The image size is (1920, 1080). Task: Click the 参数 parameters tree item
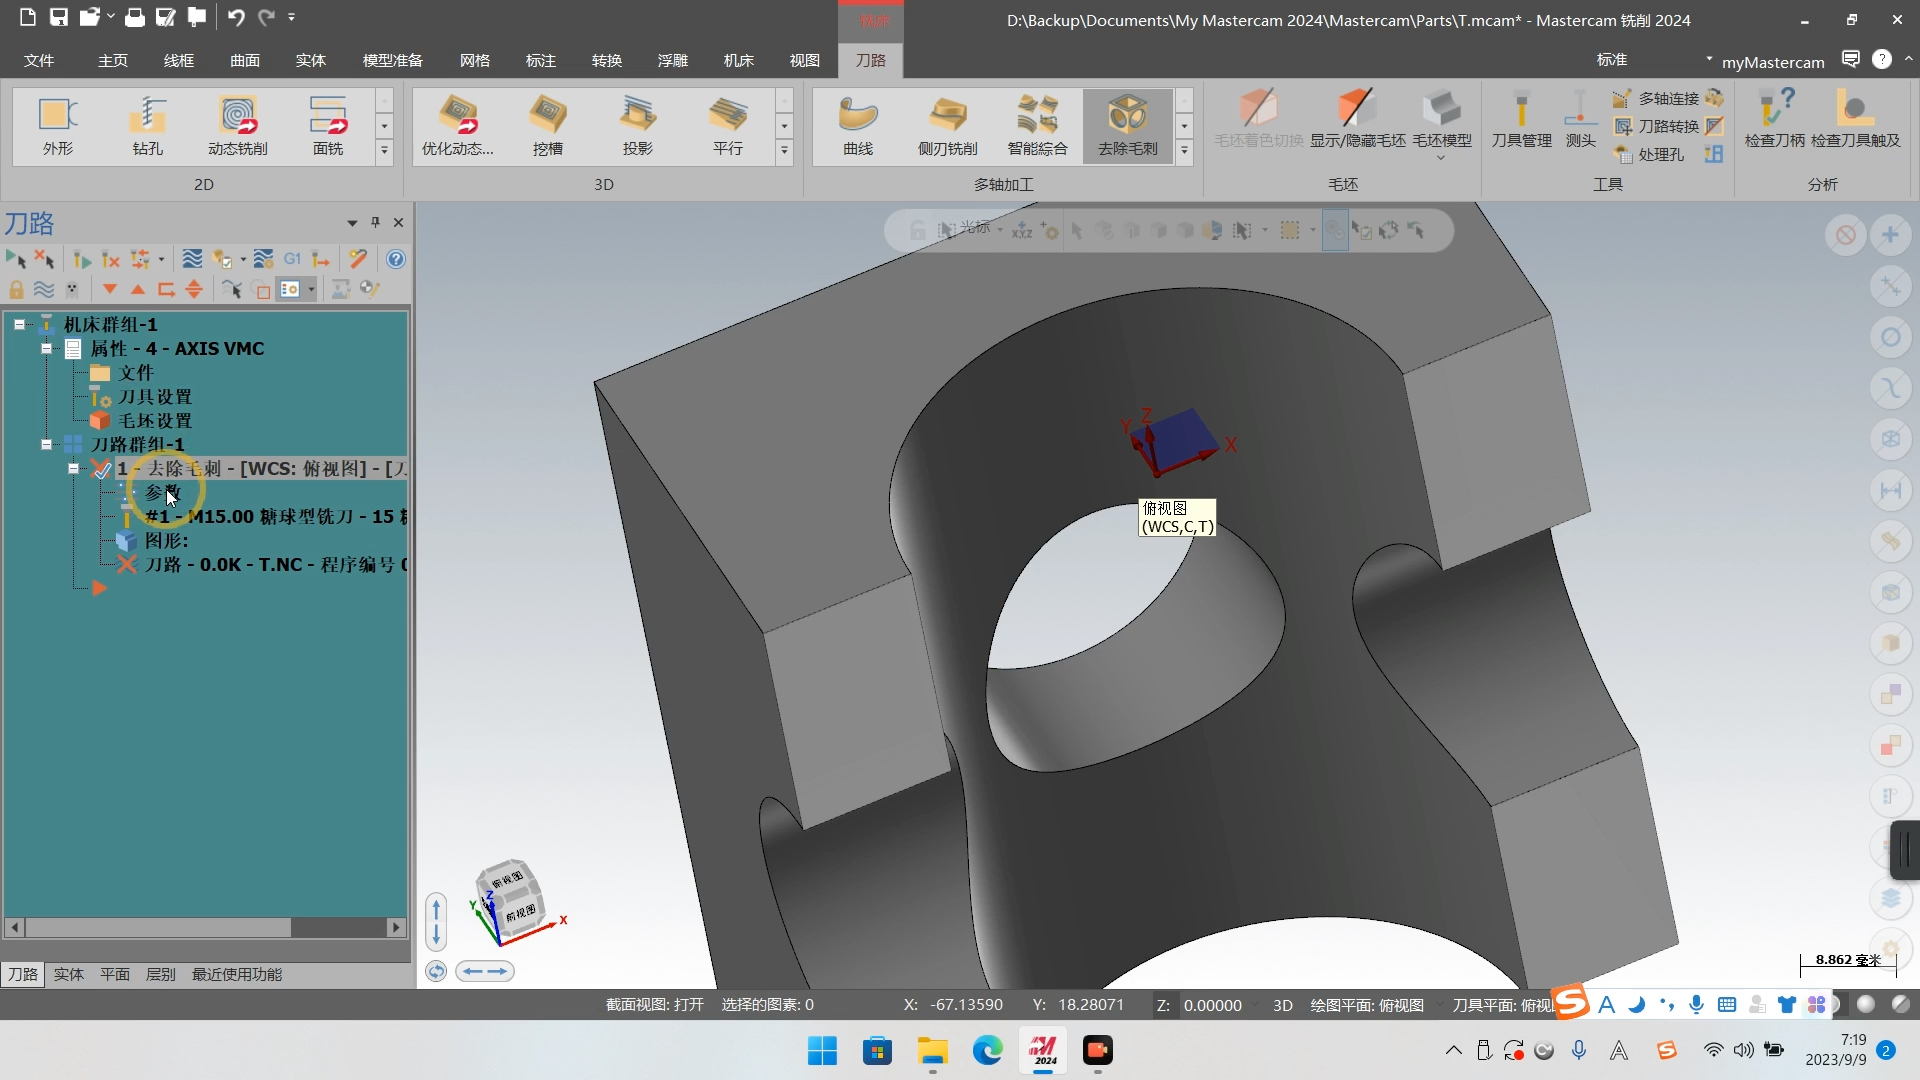tap(162, 493)
